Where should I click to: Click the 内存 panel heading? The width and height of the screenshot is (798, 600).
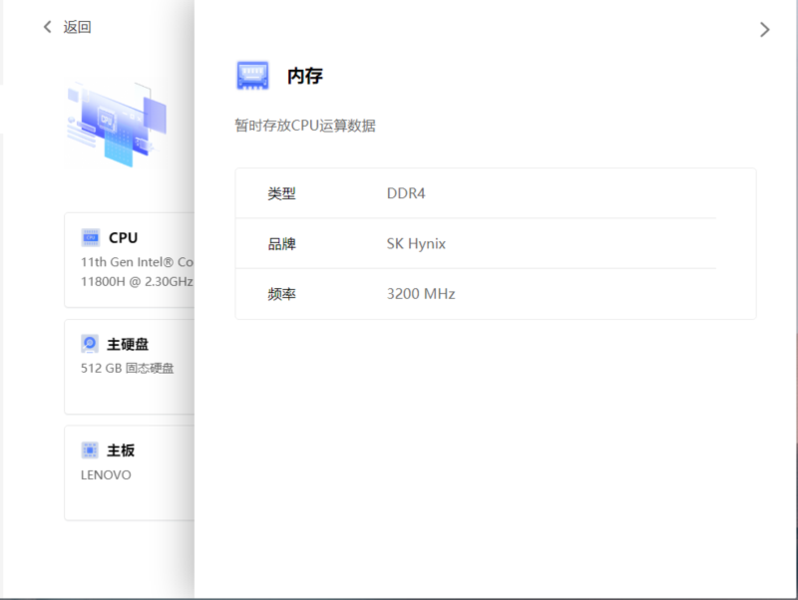point(305,76)
